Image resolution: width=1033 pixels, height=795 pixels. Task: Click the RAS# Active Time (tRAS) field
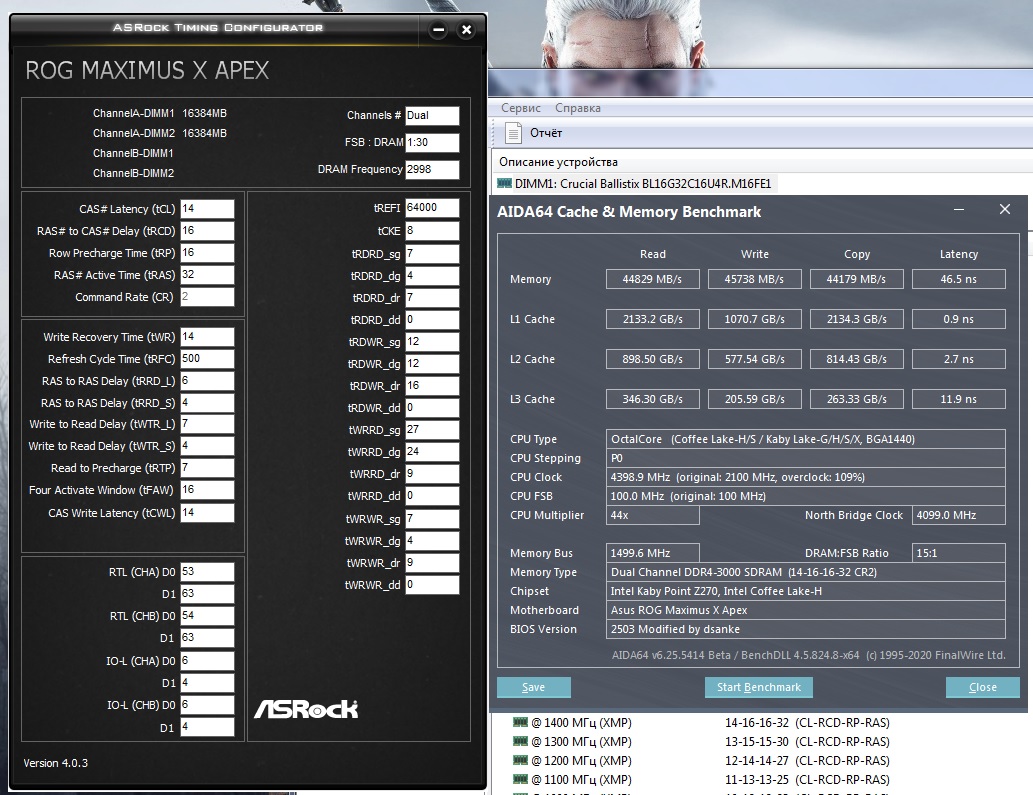[x=208, y=275]
